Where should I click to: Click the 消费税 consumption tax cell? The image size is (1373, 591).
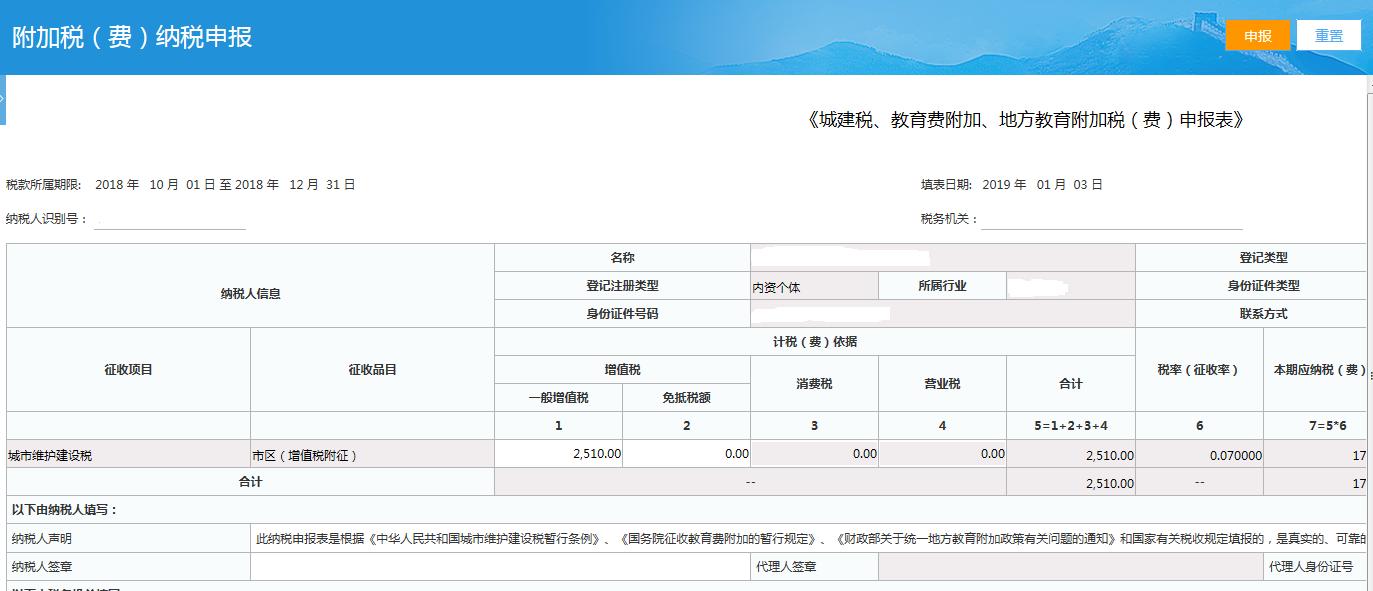click(x=815, y=454)
